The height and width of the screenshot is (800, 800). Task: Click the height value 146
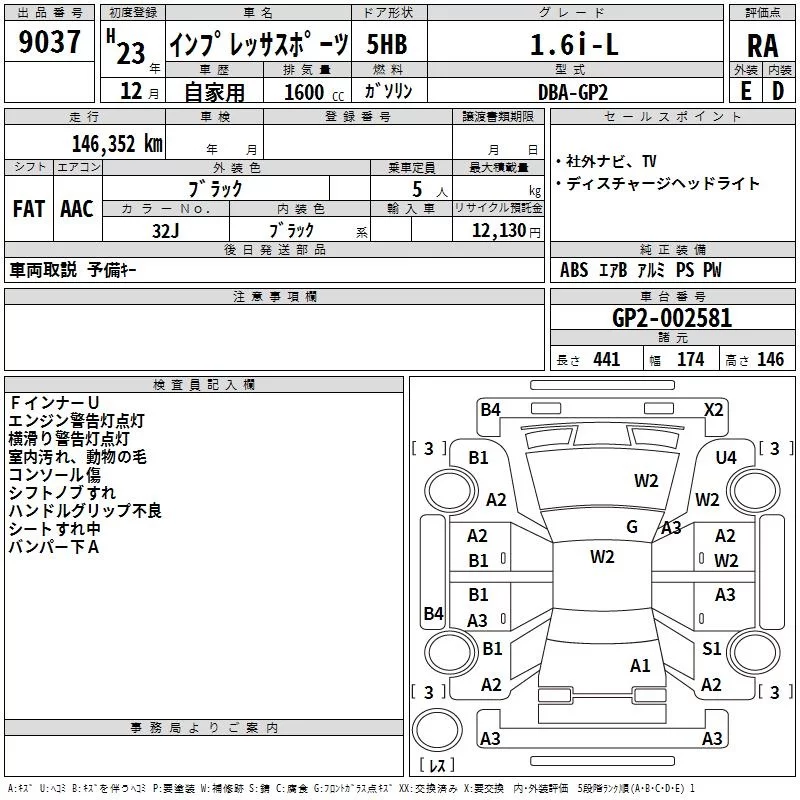pyautogui.click(x=770, y=360)
